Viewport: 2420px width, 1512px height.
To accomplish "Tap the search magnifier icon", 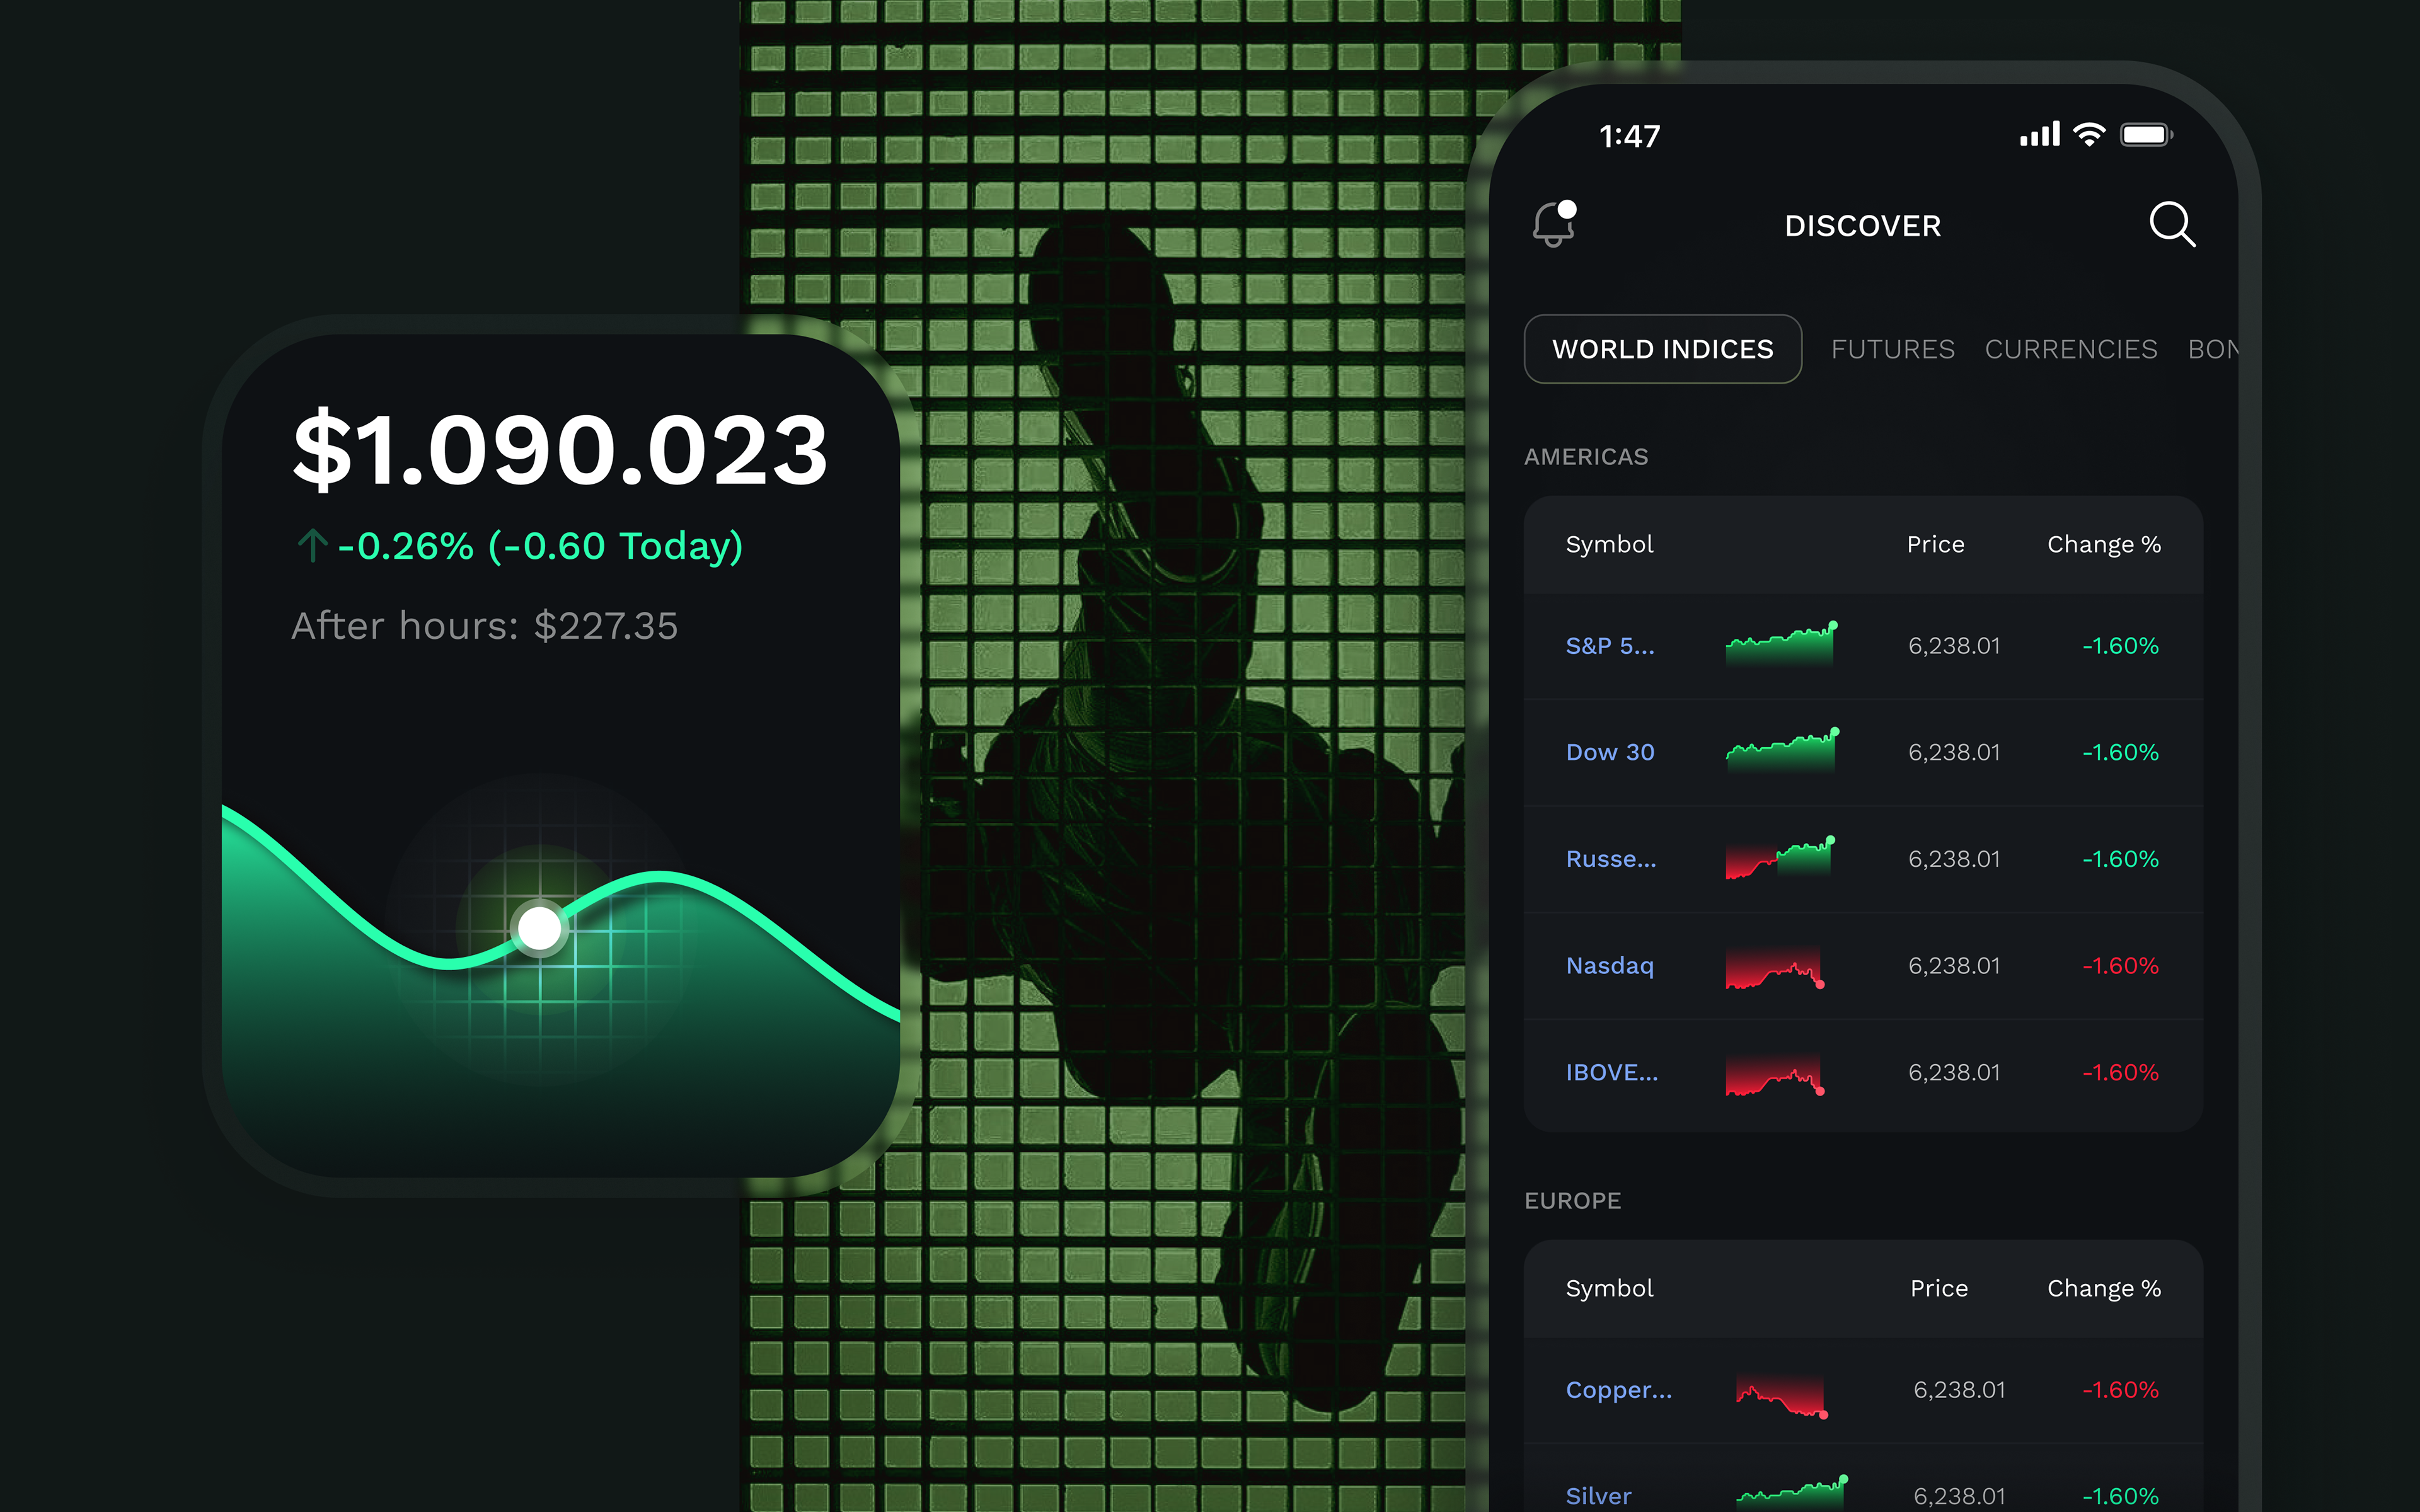I will tap(2171, 224).
